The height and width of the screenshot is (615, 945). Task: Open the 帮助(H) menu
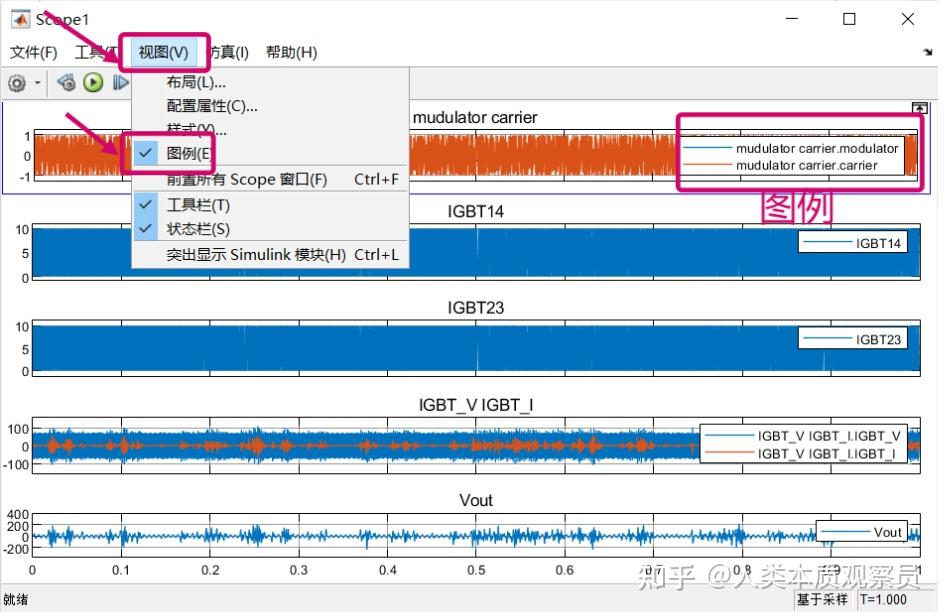pyautogui.click(x=292, y=52)
